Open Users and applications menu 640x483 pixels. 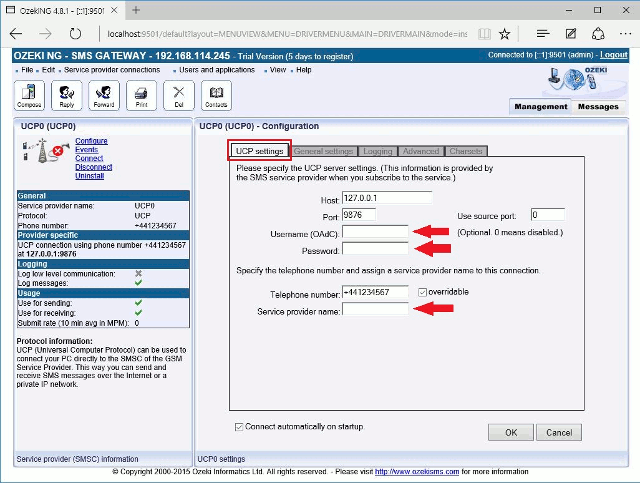coord(217,70)
